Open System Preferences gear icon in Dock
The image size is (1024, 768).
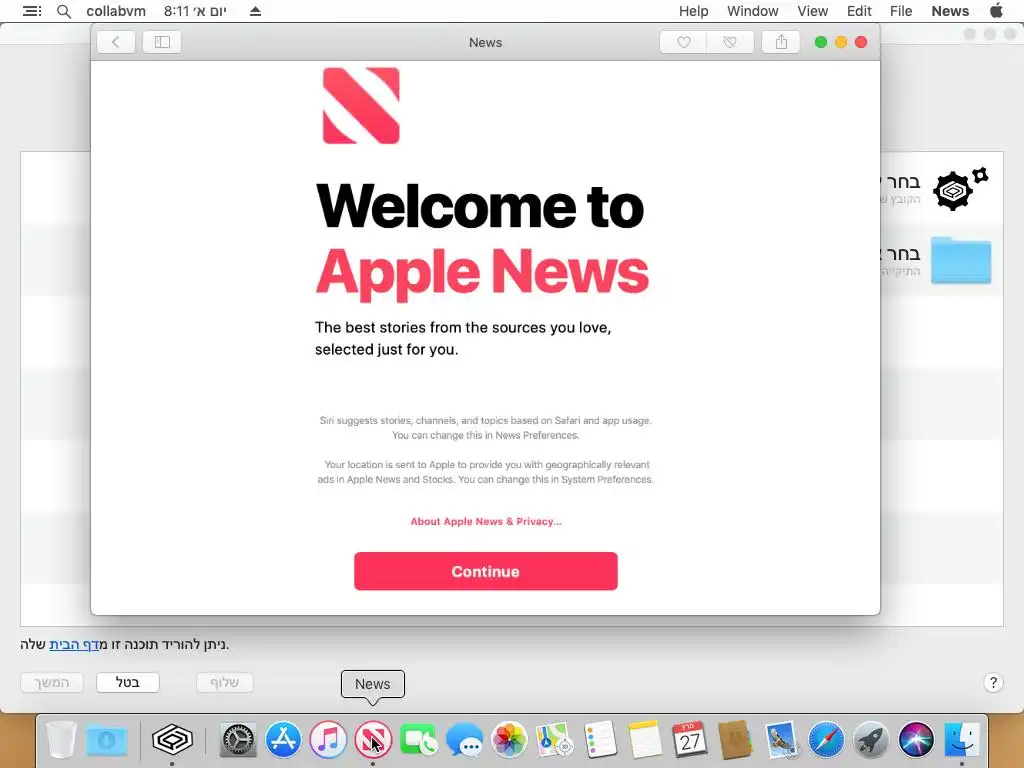[238, 739]
